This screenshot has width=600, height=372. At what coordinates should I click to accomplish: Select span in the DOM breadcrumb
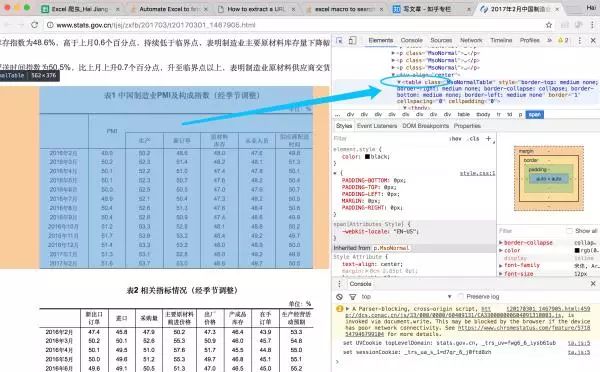point(535,114)
